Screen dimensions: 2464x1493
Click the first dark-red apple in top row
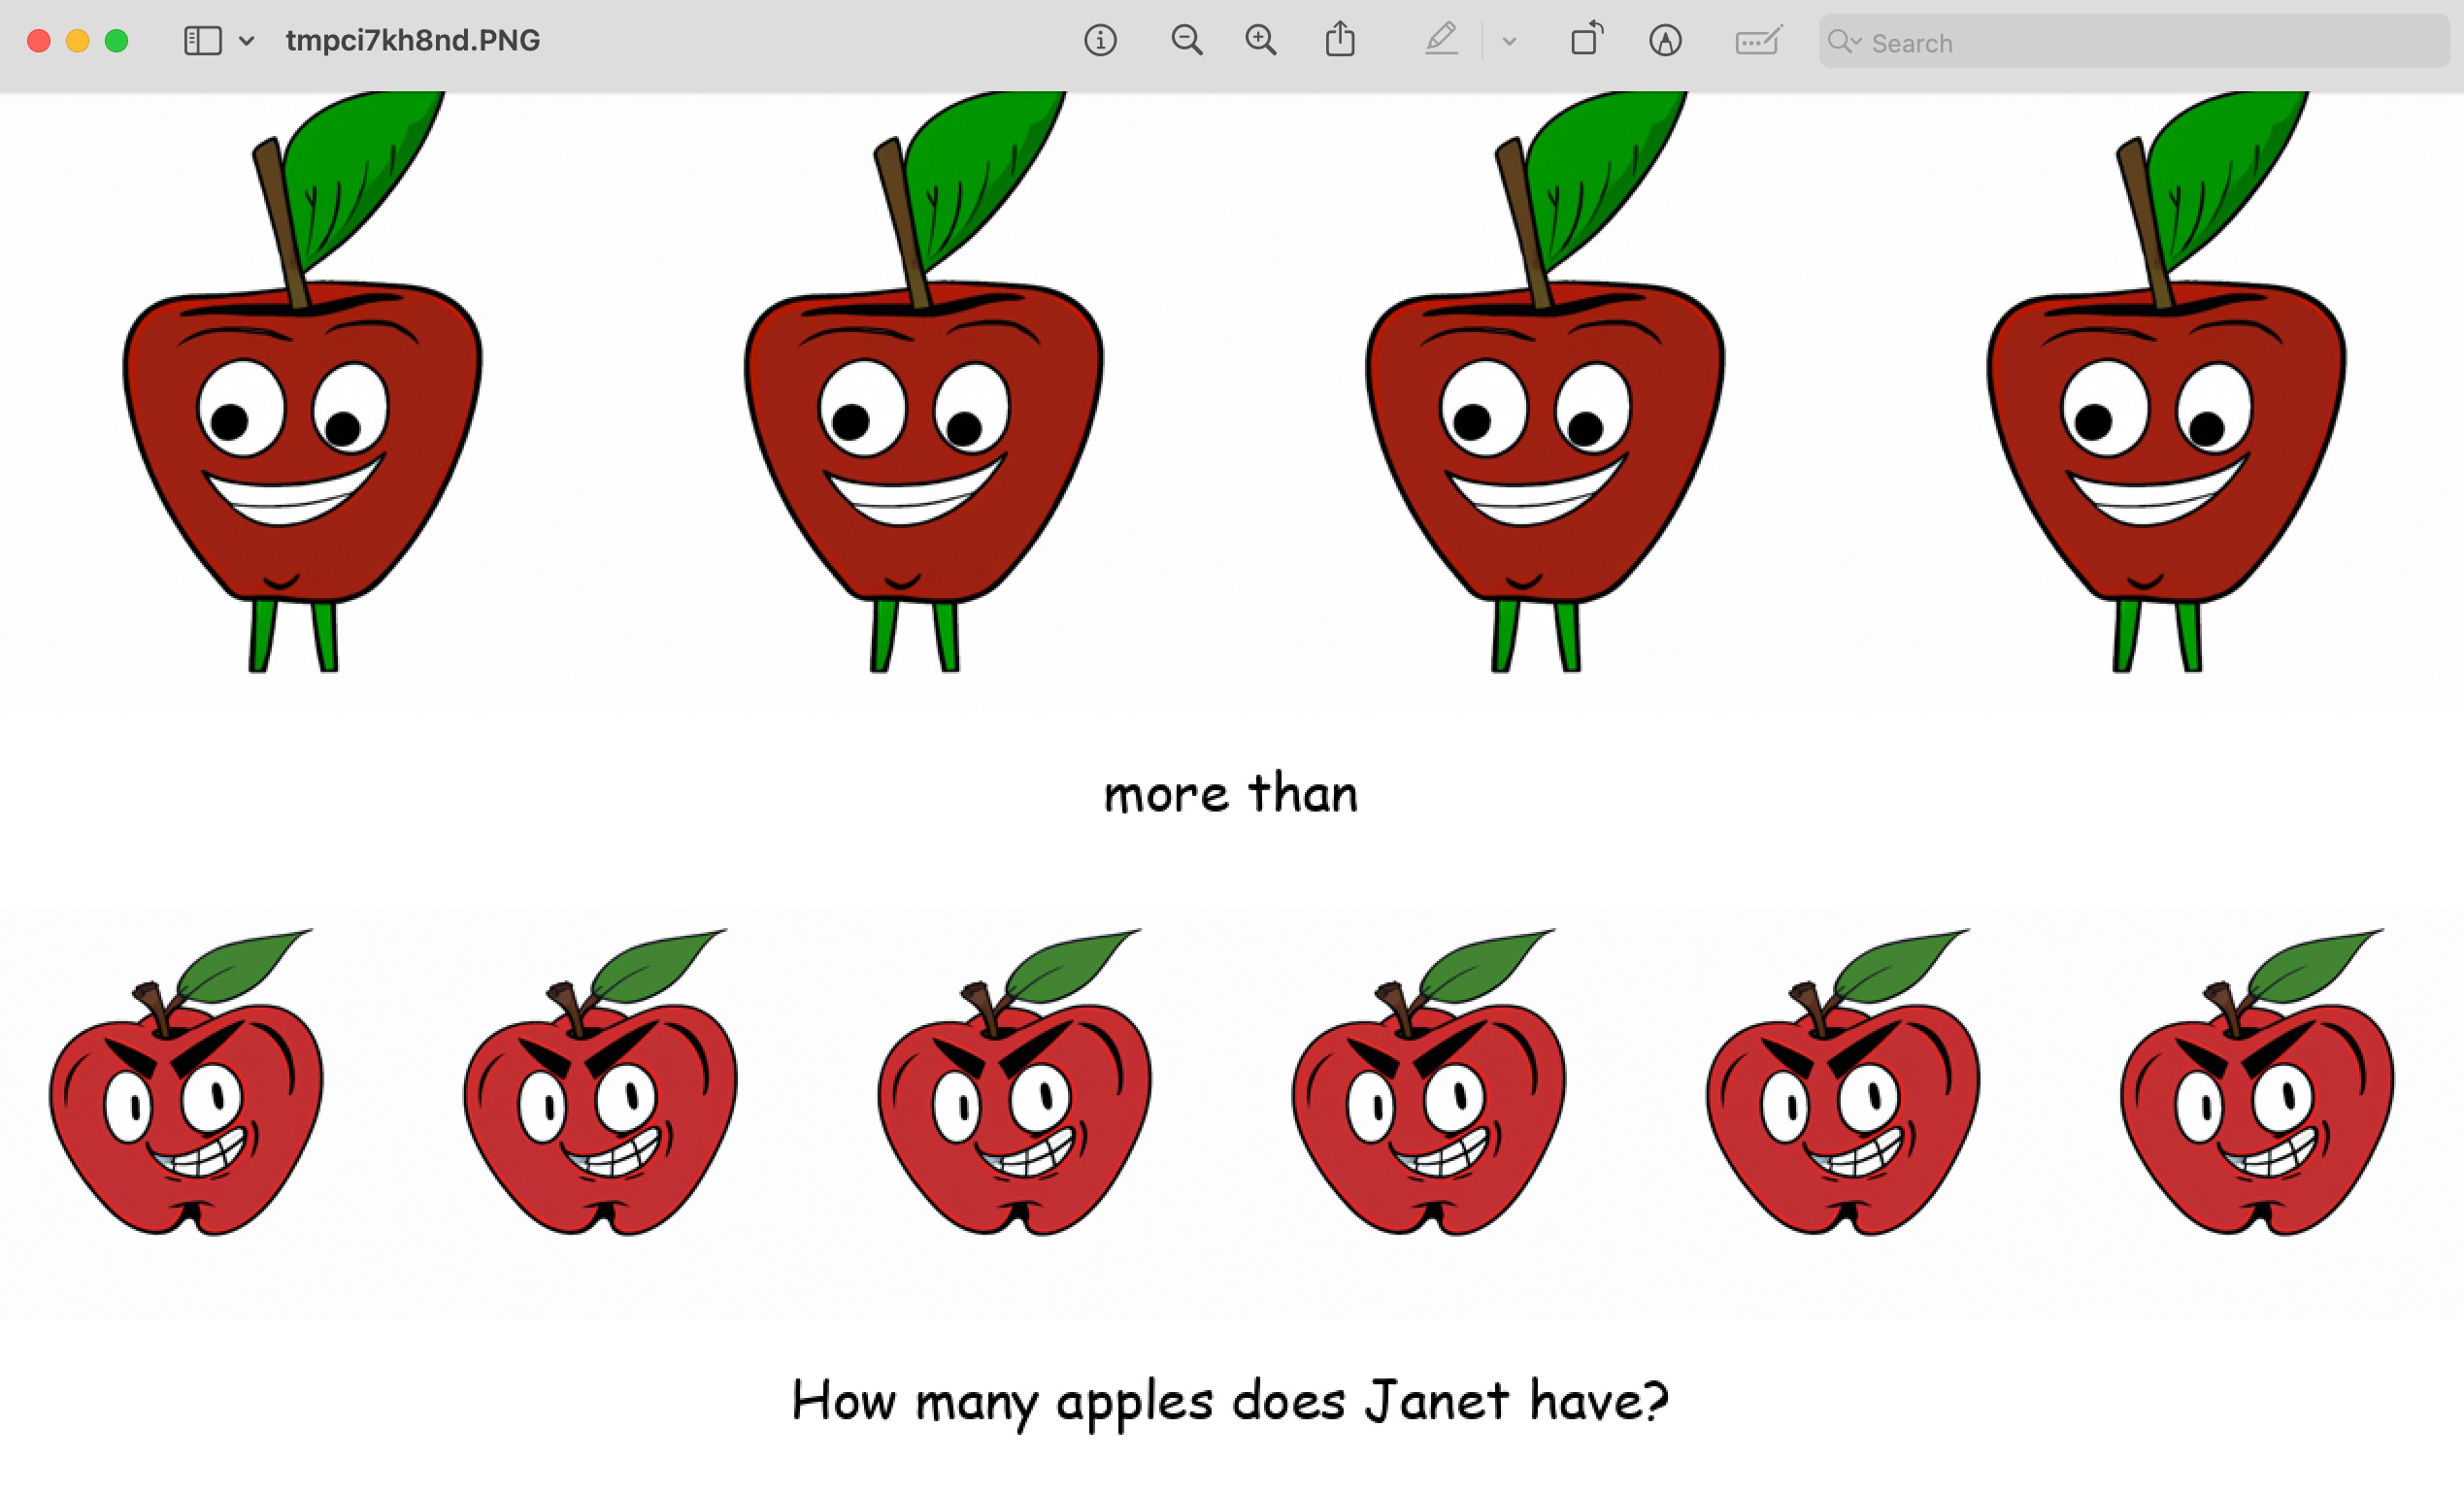300,440
